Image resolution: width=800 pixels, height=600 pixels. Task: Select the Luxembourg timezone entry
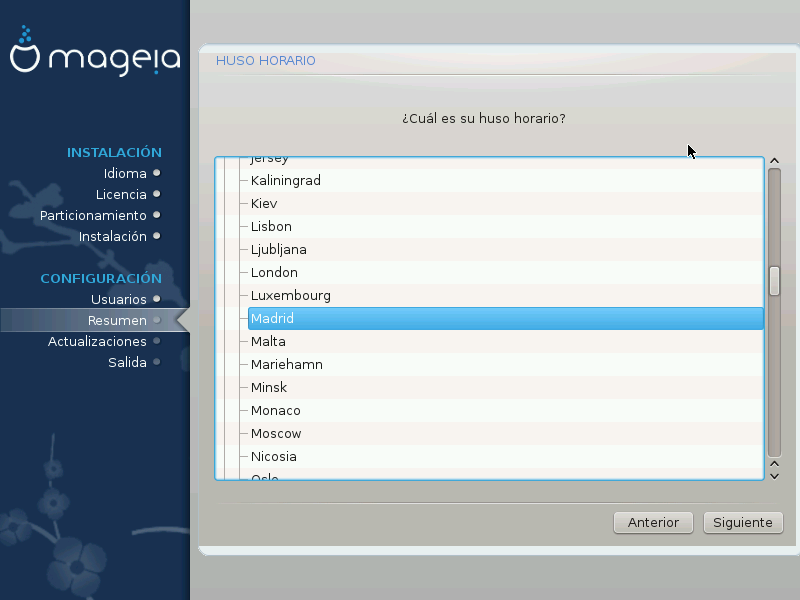click(290, 296)
